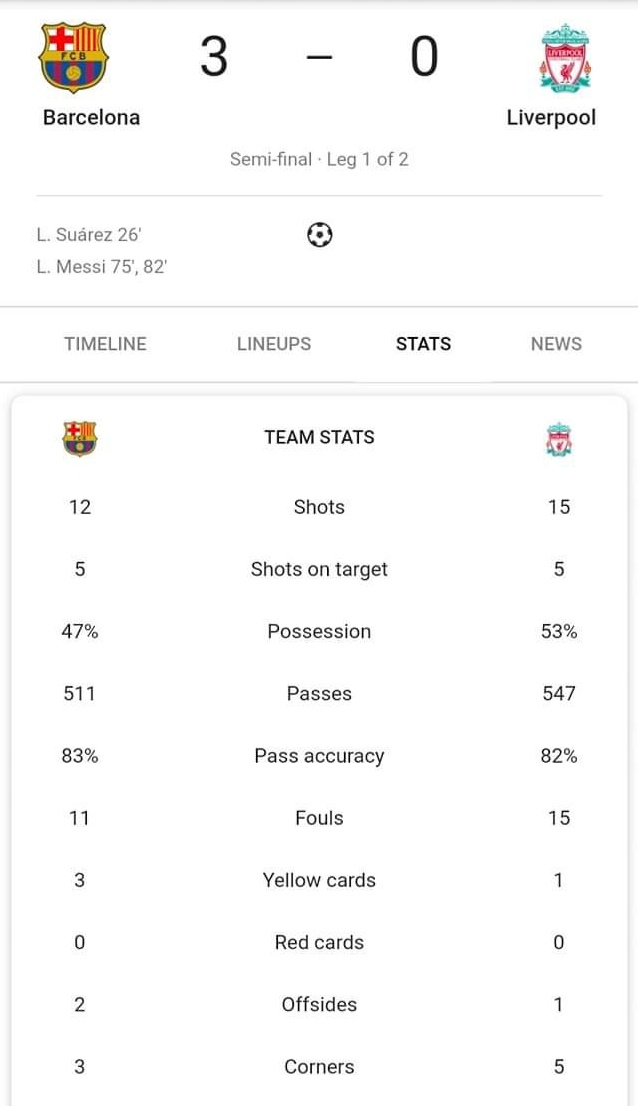Click the Possession stat row label

(319, 632)
